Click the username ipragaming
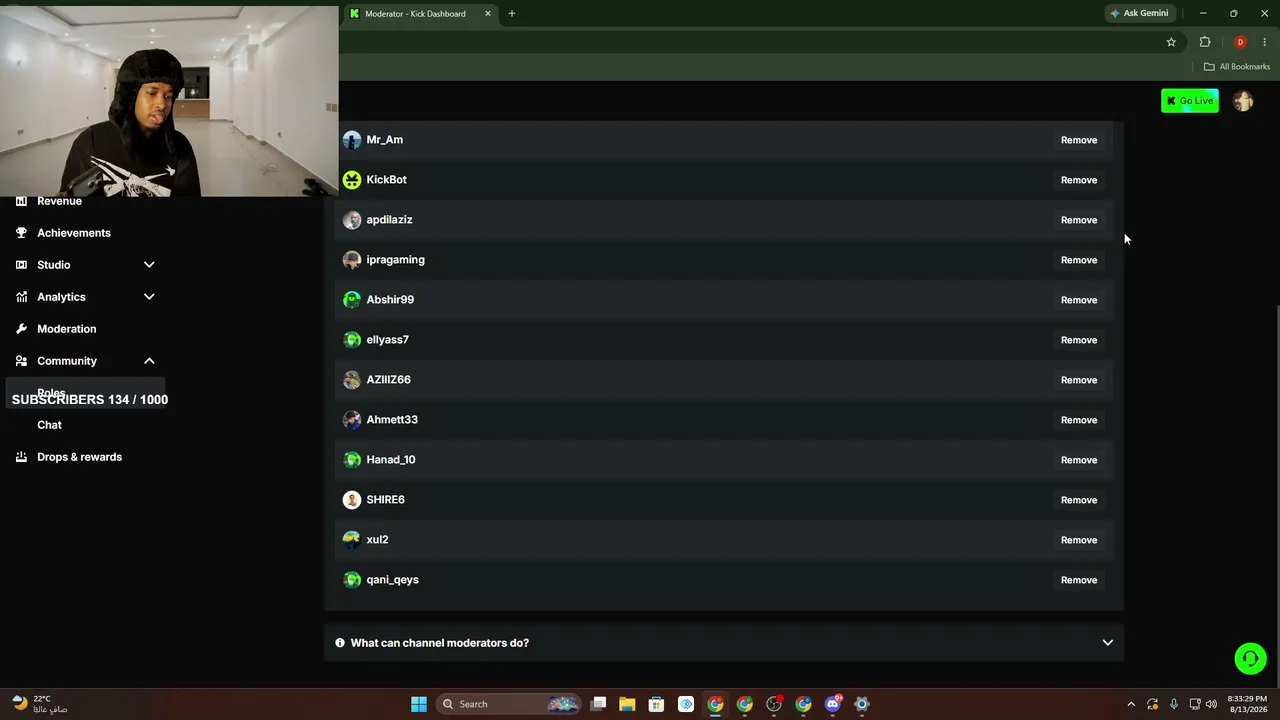Viewport: 1280px width, 720px height. tap(395, 260)
